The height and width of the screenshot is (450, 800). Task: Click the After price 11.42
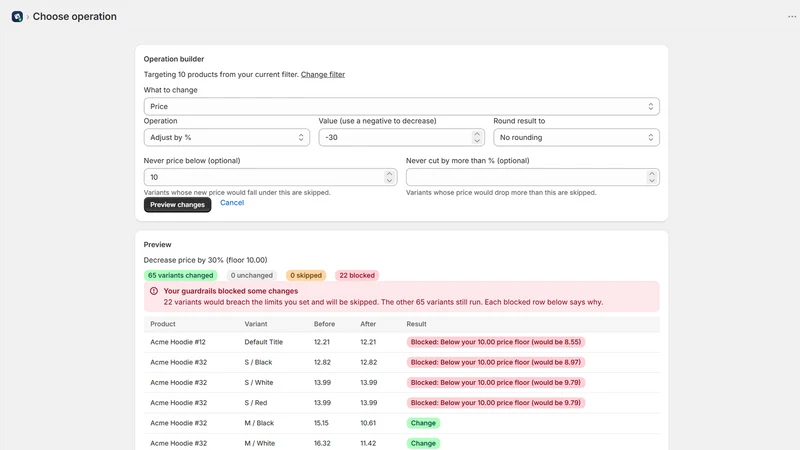pos(368,443)
